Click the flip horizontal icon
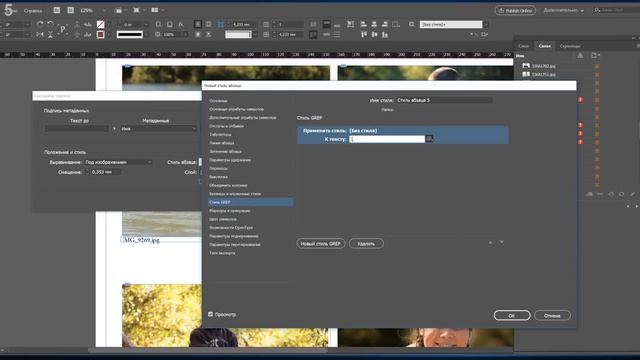This screenshot has width=640, height=360. 40,35
